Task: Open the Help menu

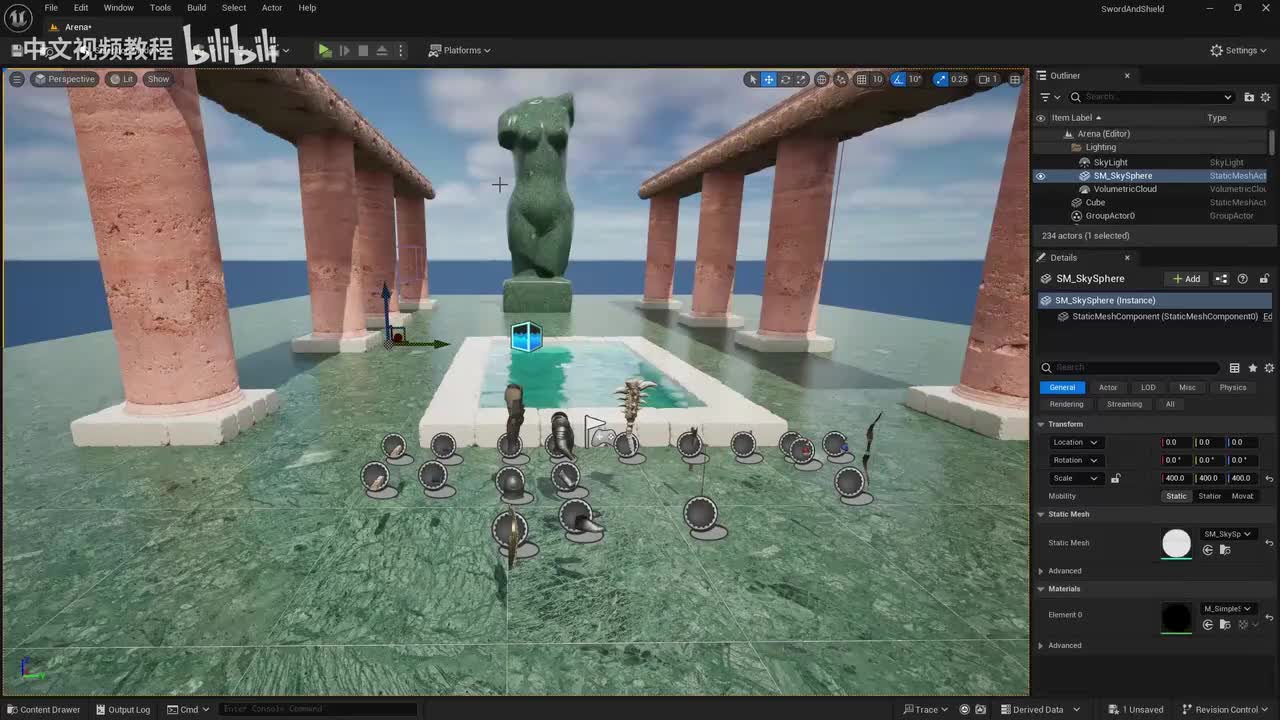Action: tap(307, 8)
